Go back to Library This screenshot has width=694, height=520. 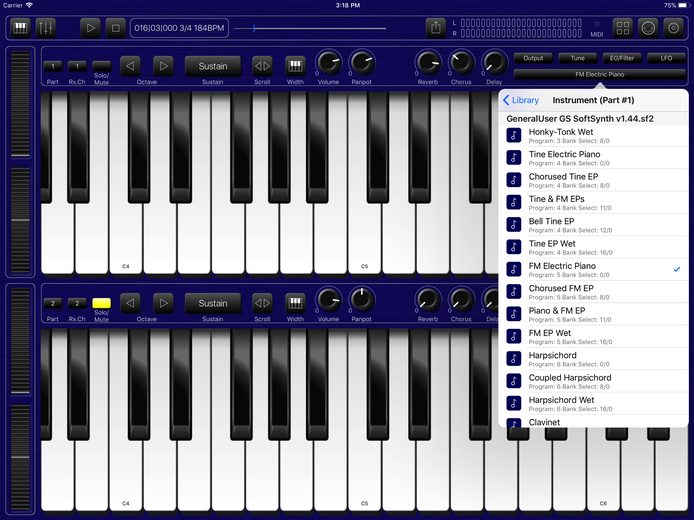(521, 100)
